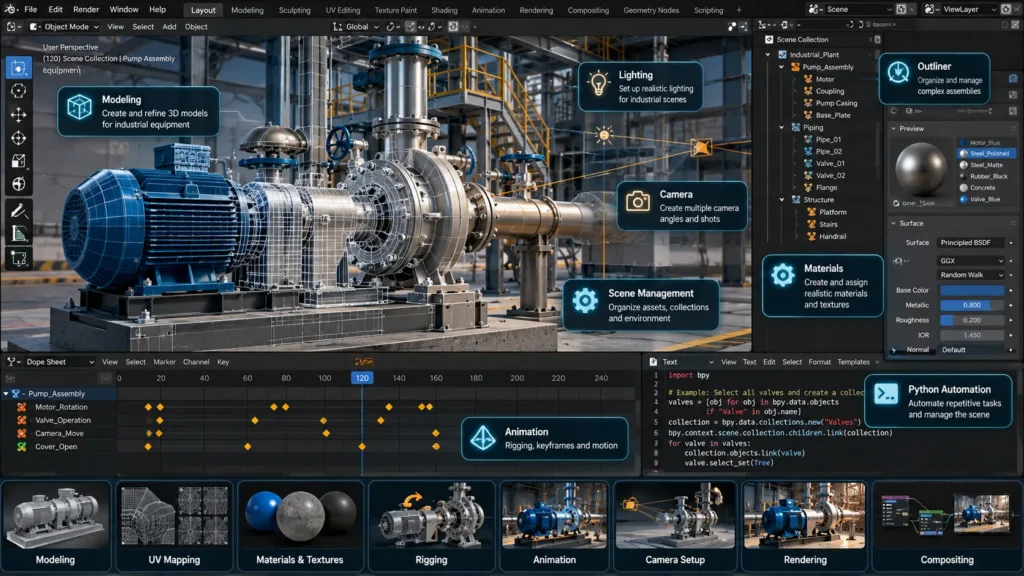Click the transform orientation axes icon beside Global

[337, 27]
